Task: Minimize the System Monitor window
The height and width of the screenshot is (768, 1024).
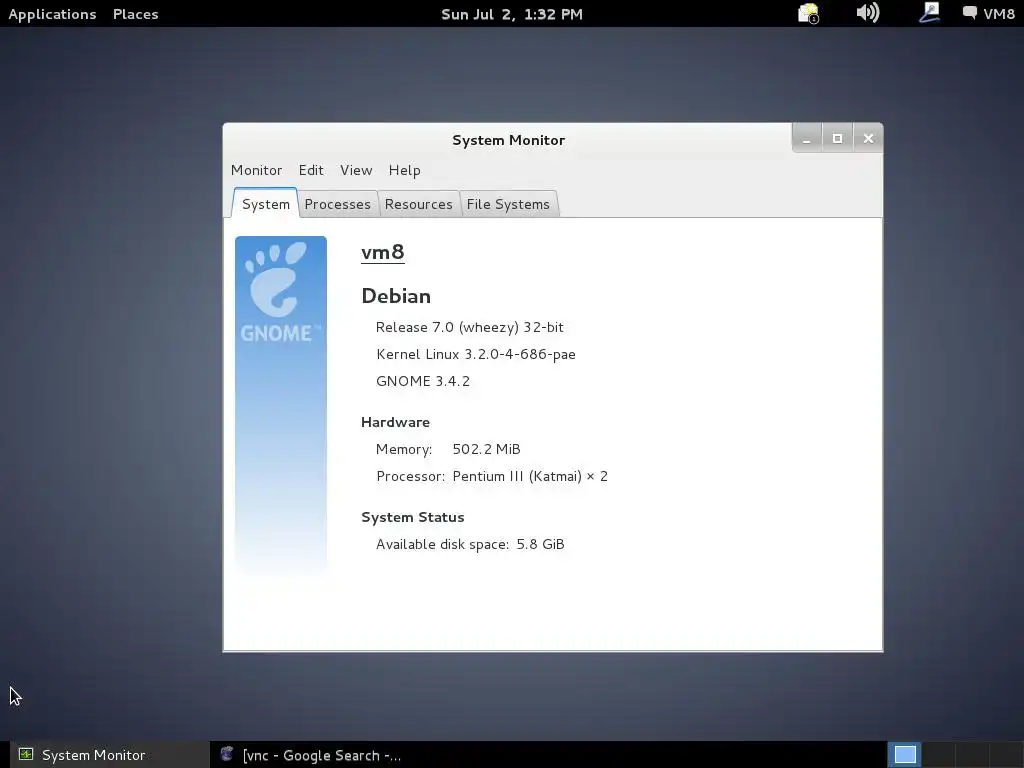Action: tap(807, 138)
